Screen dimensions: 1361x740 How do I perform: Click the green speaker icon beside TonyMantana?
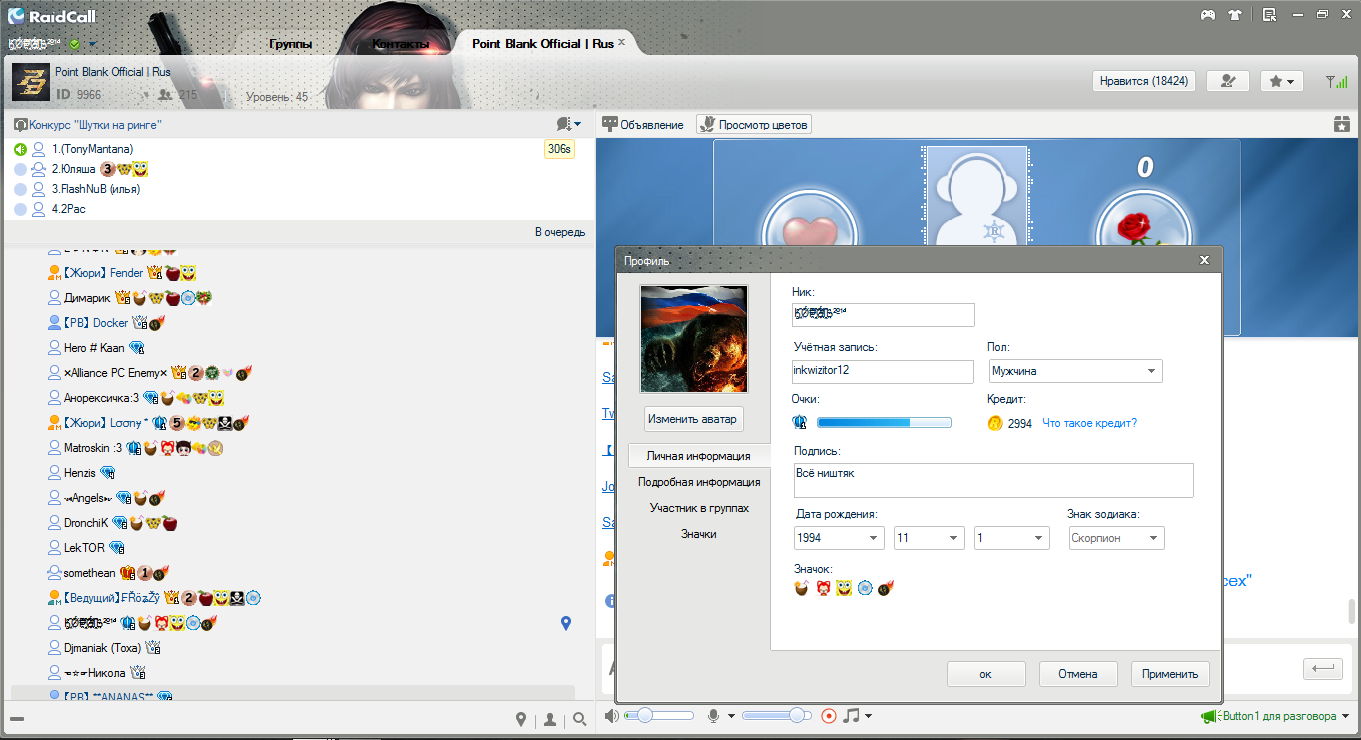tap(20, 149)
